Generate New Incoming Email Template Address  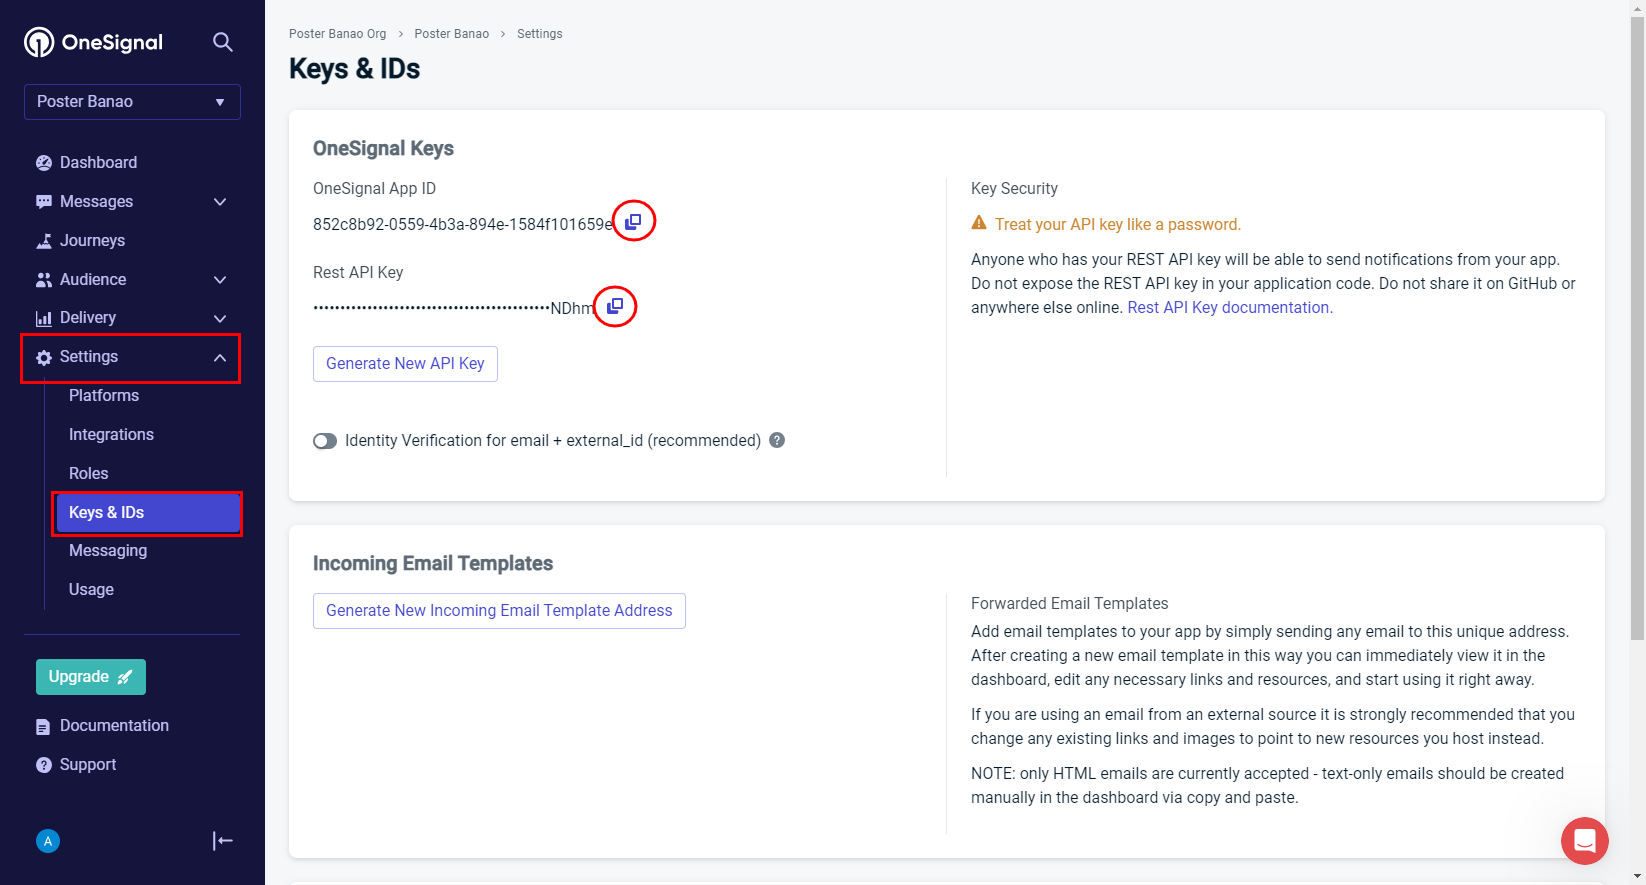(499, 611)
